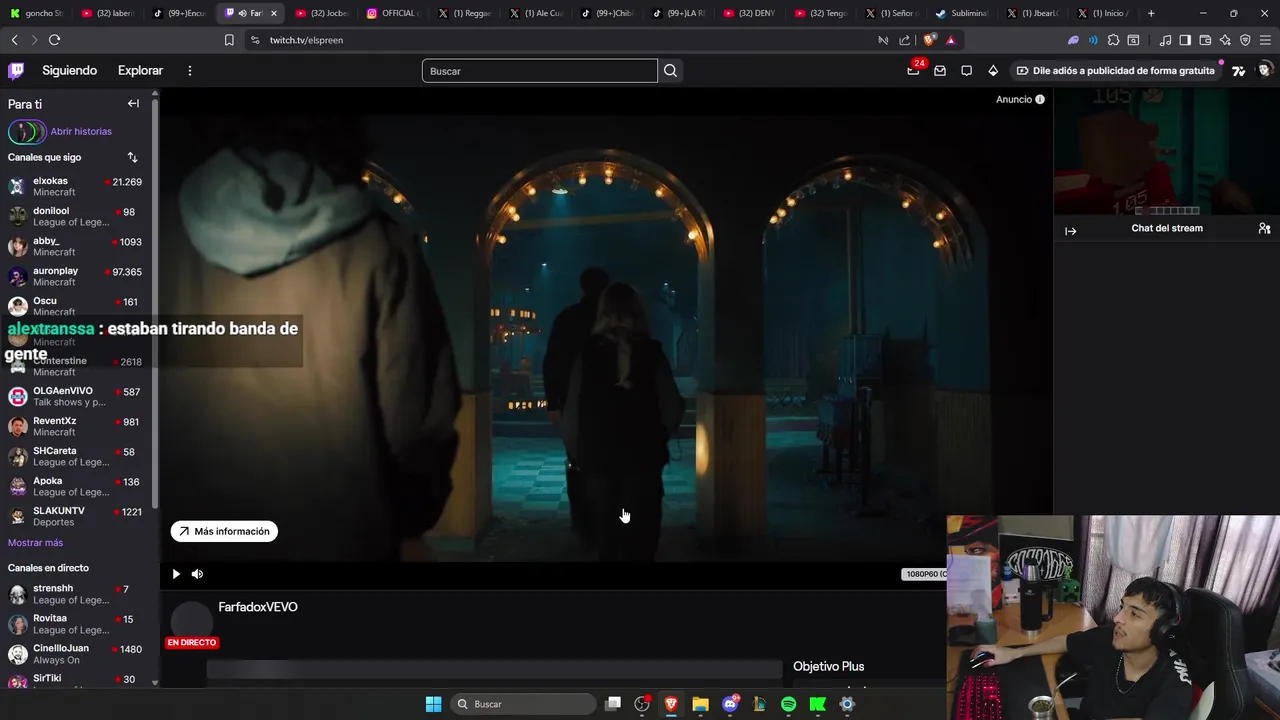The width and height of the screenshot is (1280, 720).
Task: Open File Explorer from the taskbar
Action: tap(700, 704)
